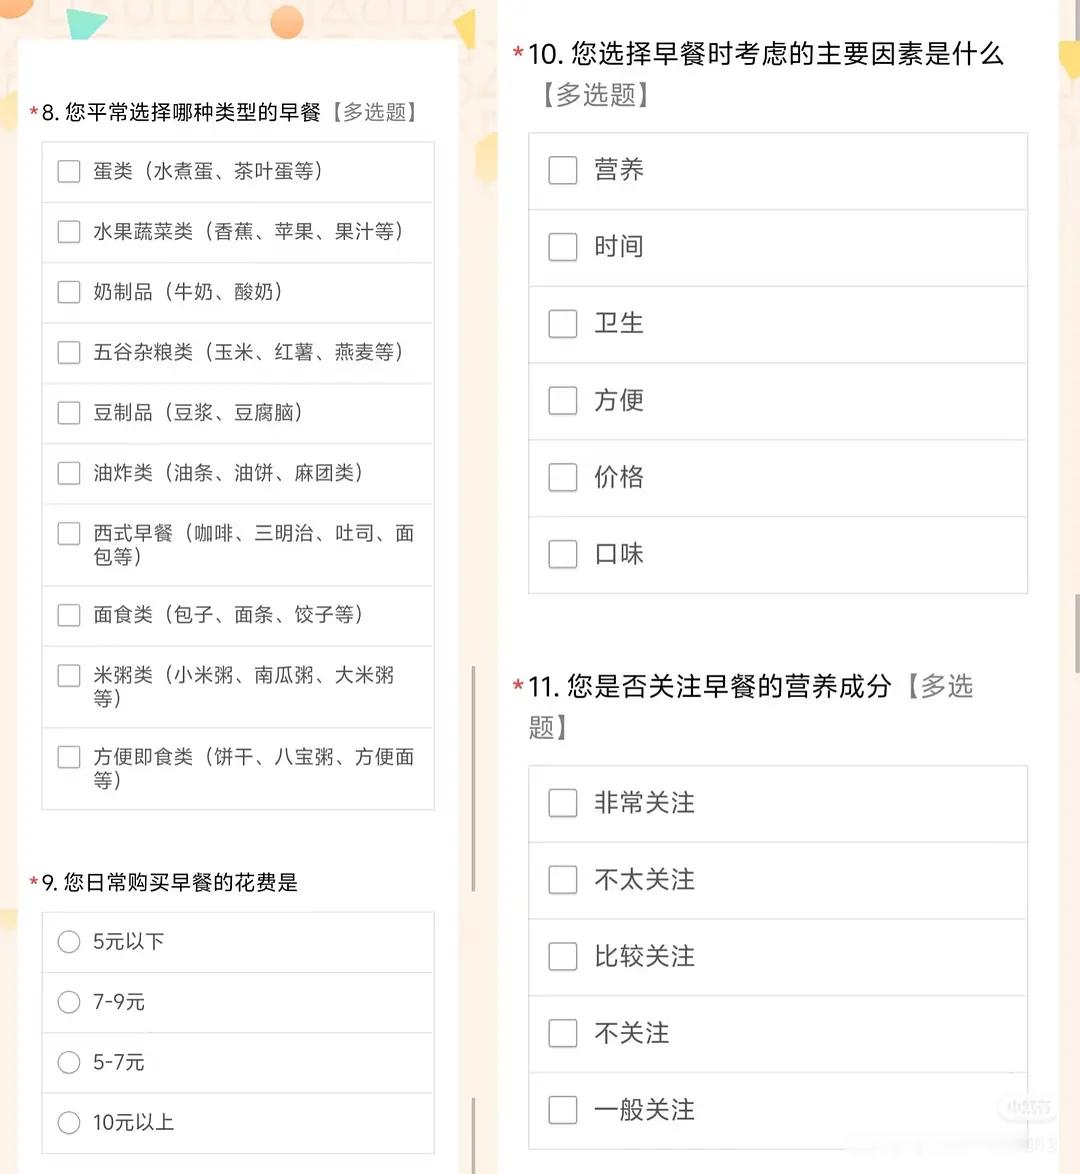The width and height of the screenshot is (1080, 1174).
Task: Select the 油炸类 checkbox
Action: [x=69, y=473]
